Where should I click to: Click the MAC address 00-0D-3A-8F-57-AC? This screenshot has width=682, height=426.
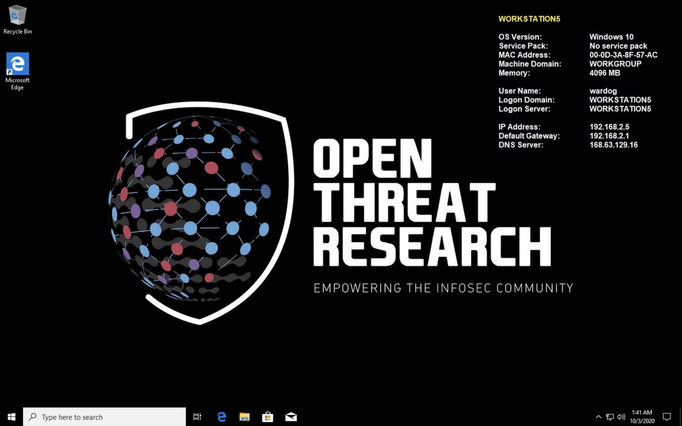(623, 55)
